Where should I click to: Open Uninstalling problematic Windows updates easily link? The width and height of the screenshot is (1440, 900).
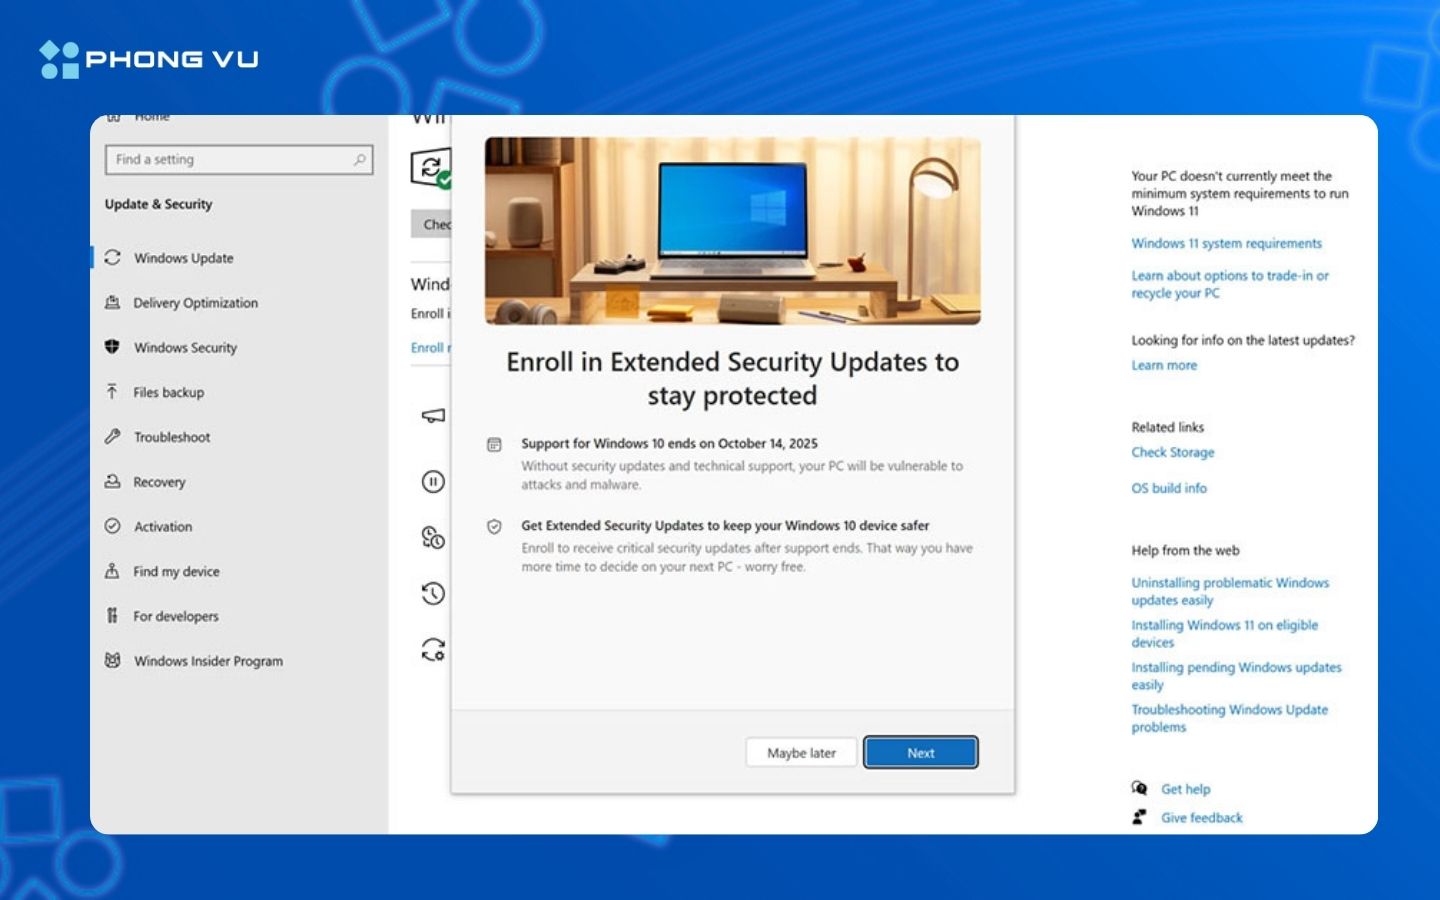(1230, 592)
